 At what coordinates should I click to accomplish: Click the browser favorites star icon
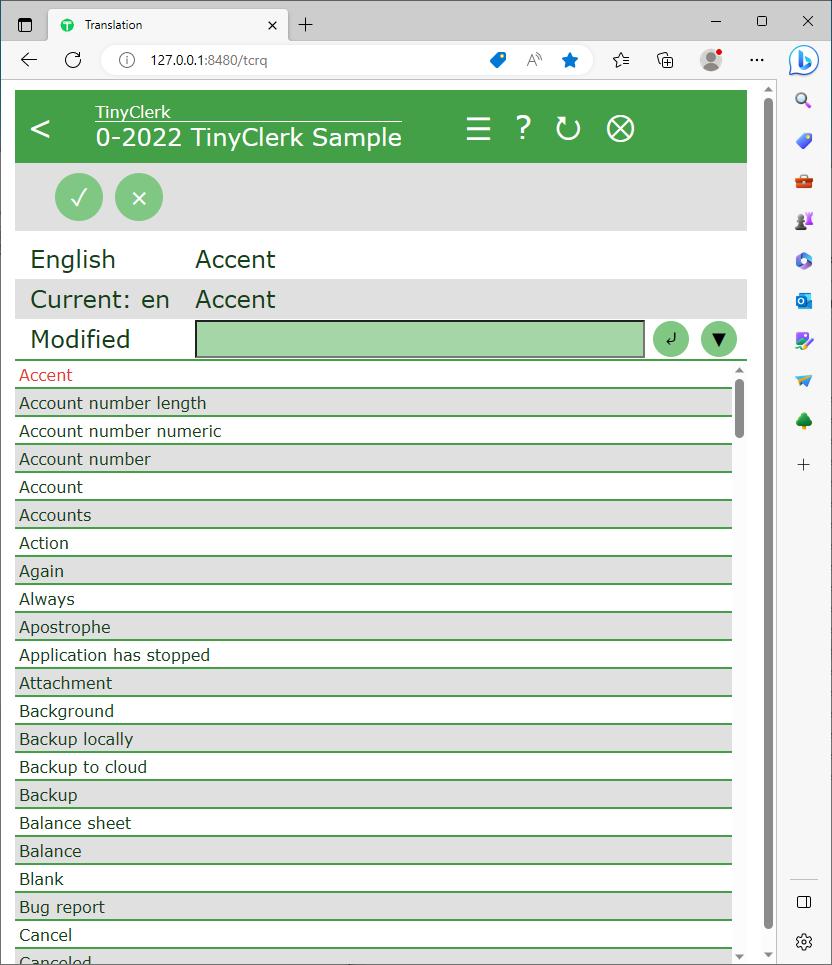tap(570, 60)
